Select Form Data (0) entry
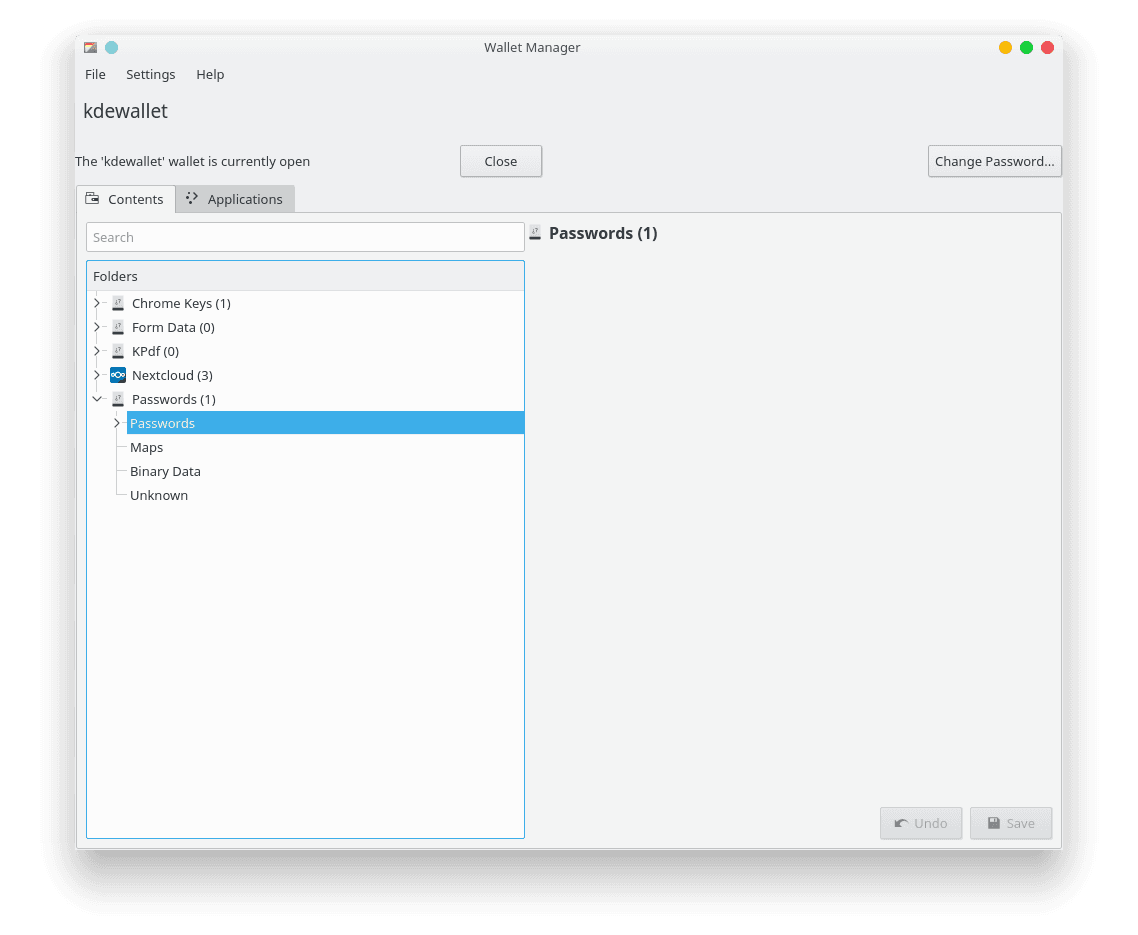This screenshot has width=1138, height=935. pos(173,327)
